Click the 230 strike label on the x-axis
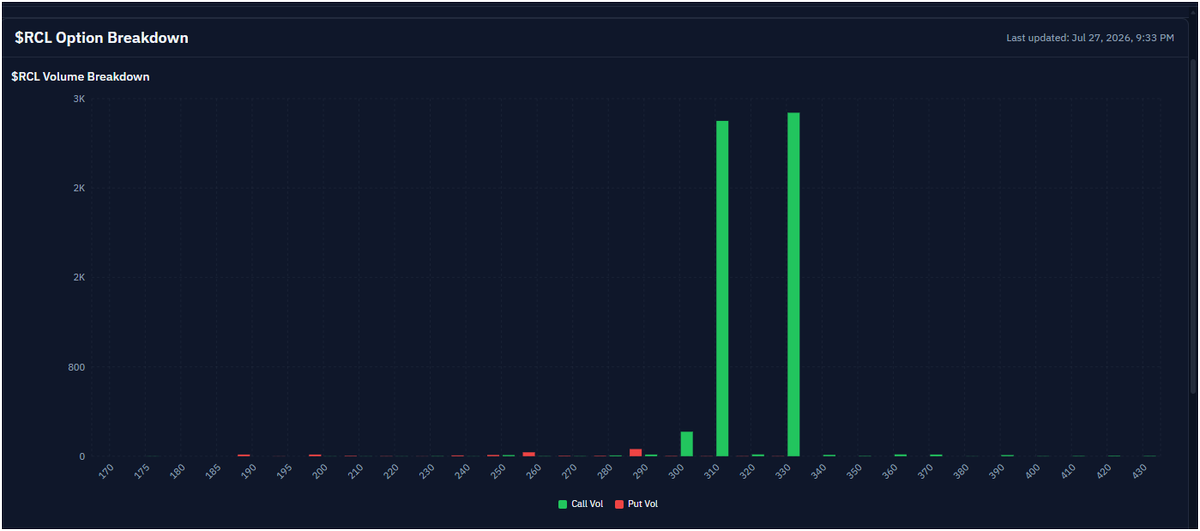 (426, 471)
